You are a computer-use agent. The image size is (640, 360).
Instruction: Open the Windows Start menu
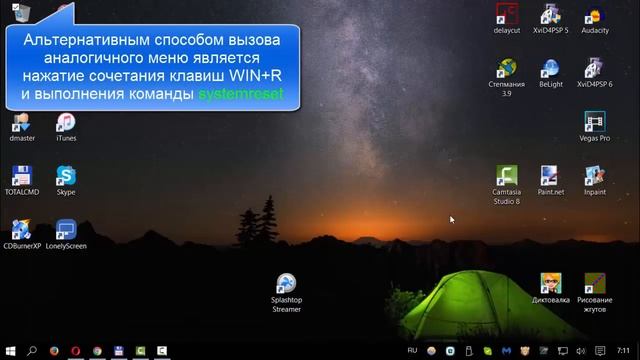pos(11,351)
